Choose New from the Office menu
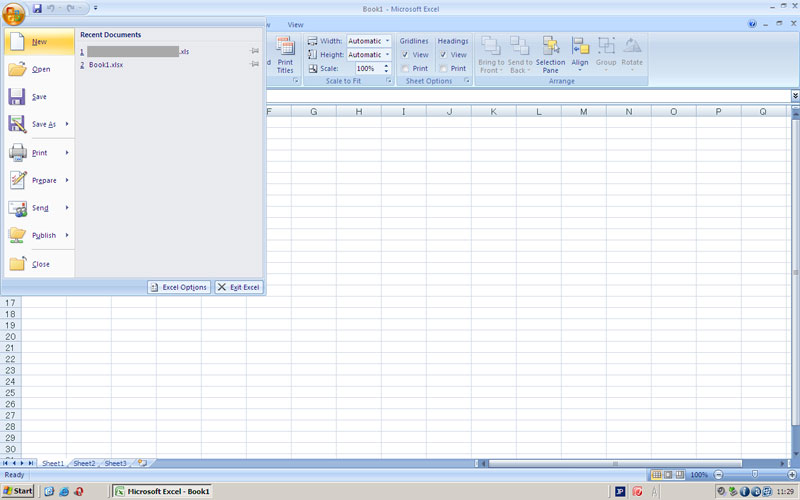800x500 pixels. [39, 41]
